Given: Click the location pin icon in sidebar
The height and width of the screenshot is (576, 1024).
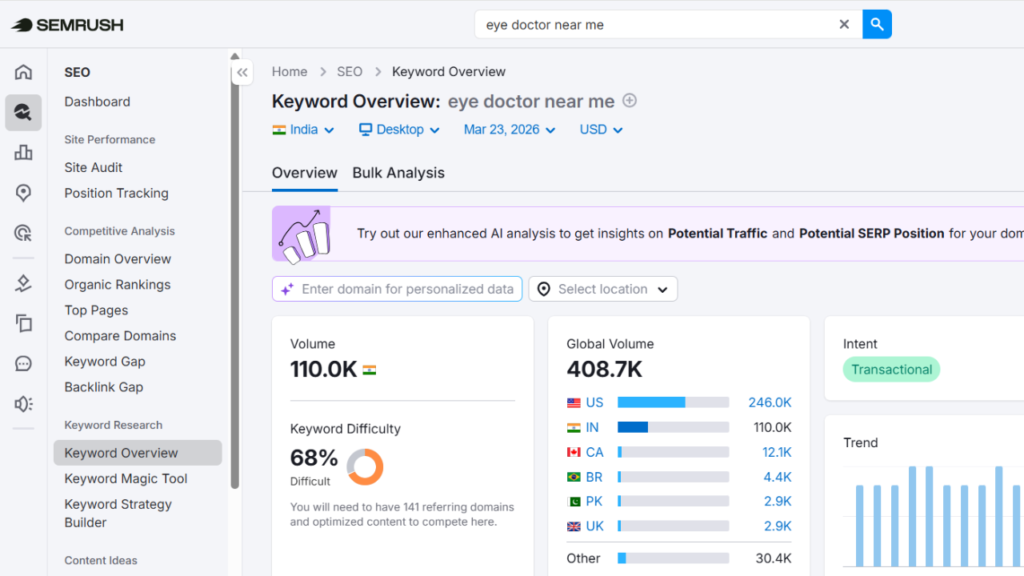Looking at the screenshot, I should point(23,193).
